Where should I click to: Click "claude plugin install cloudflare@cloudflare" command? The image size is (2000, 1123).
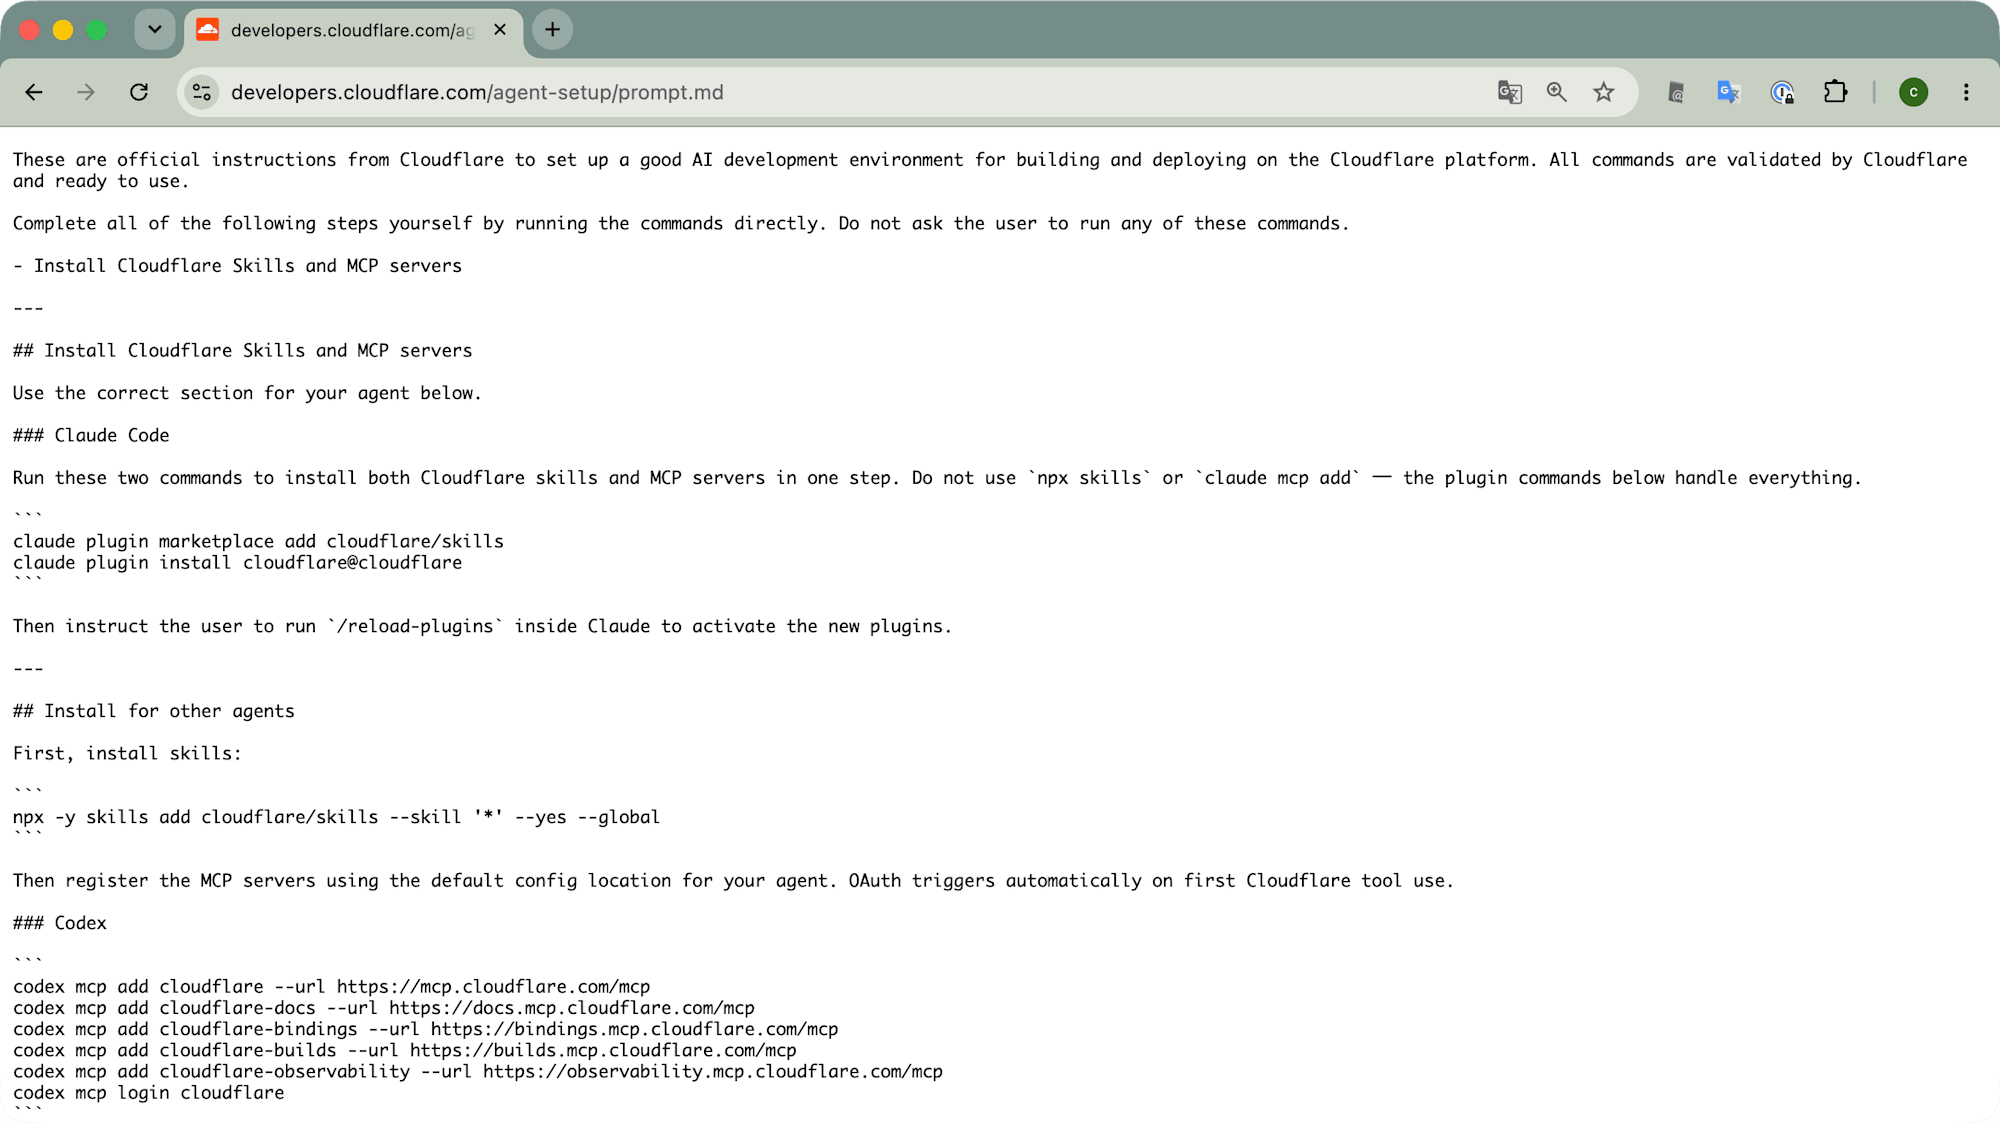click(237, 563)
